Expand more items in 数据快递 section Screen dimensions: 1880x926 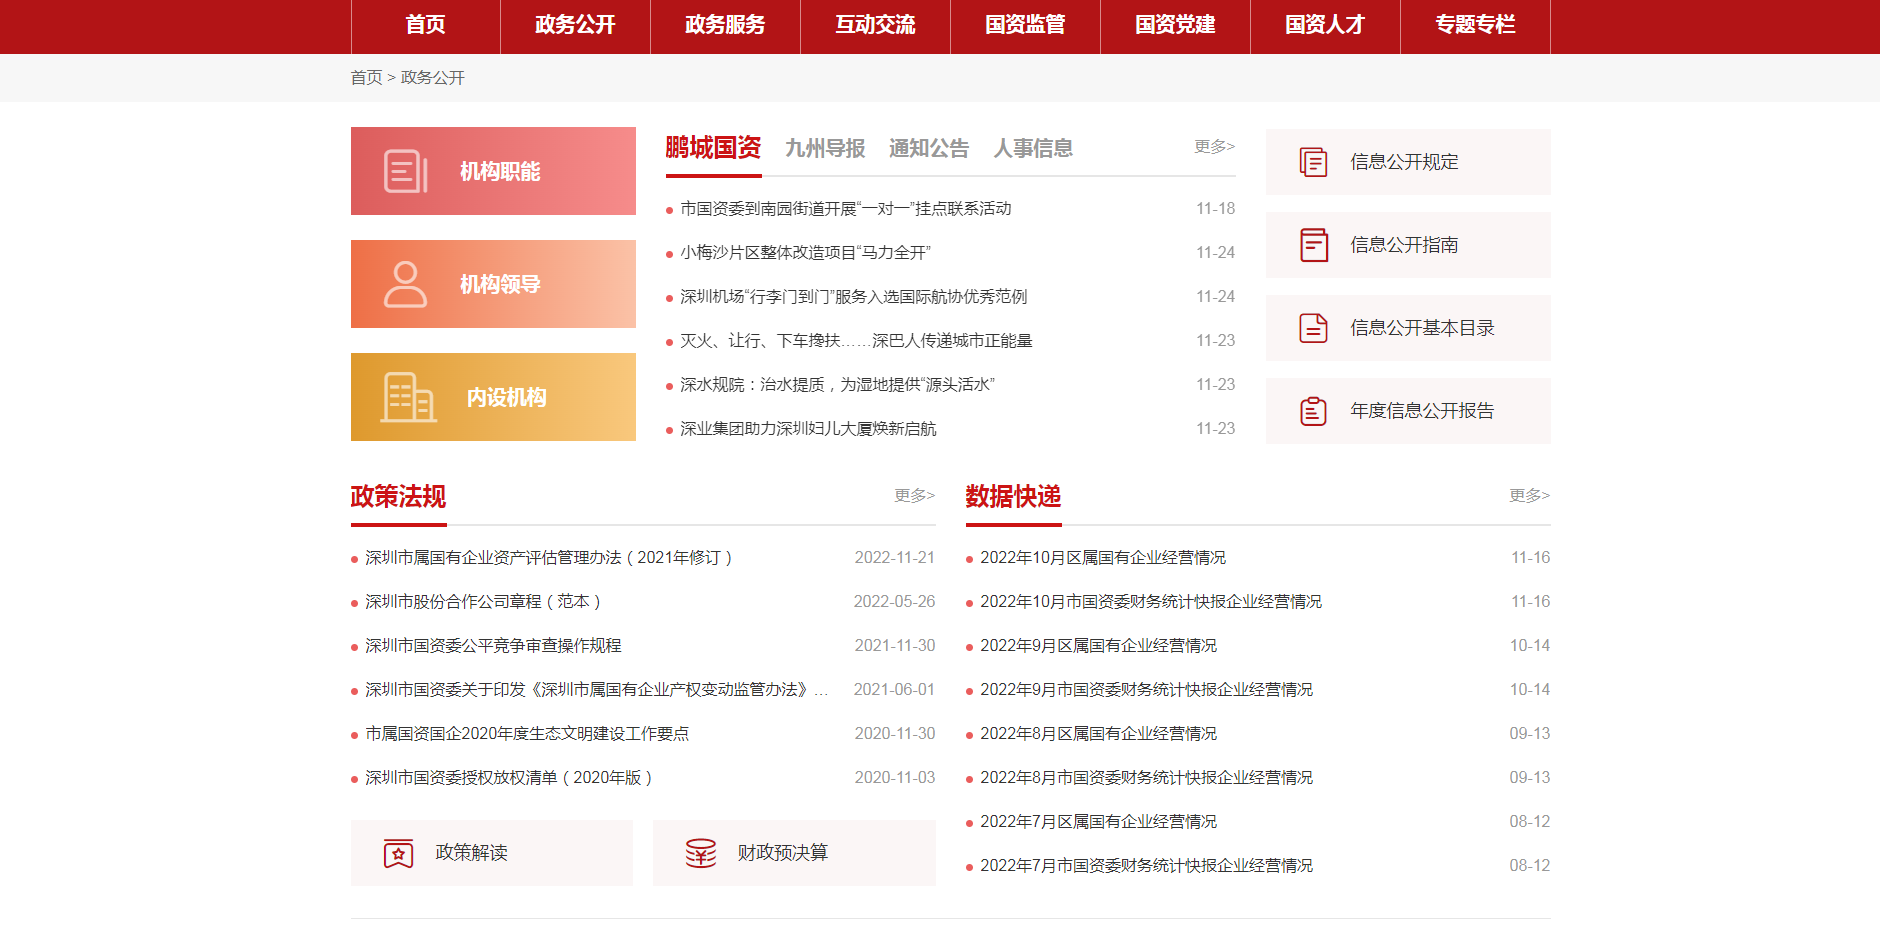[x=1529, y=495]
